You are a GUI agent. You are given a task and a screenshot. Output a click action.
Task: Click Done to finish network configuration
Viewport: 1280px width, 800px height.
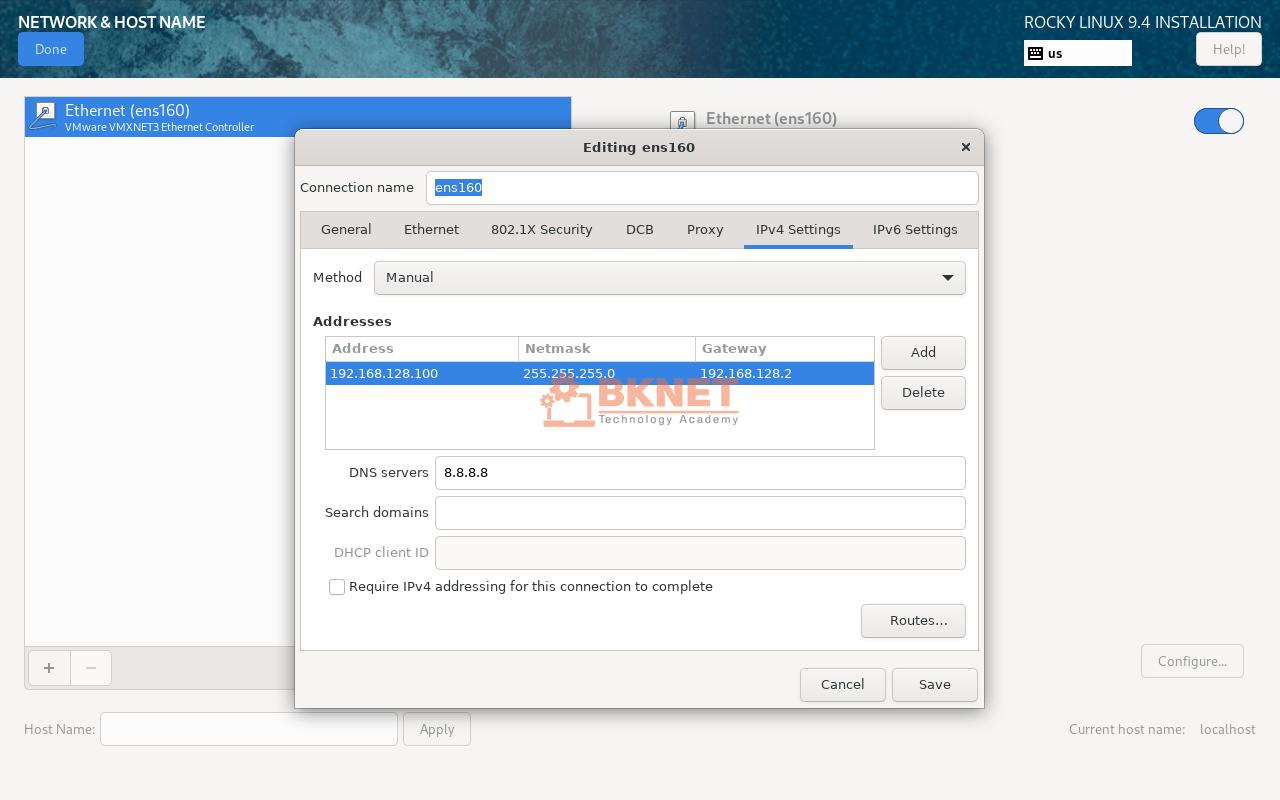pos(50,48)
